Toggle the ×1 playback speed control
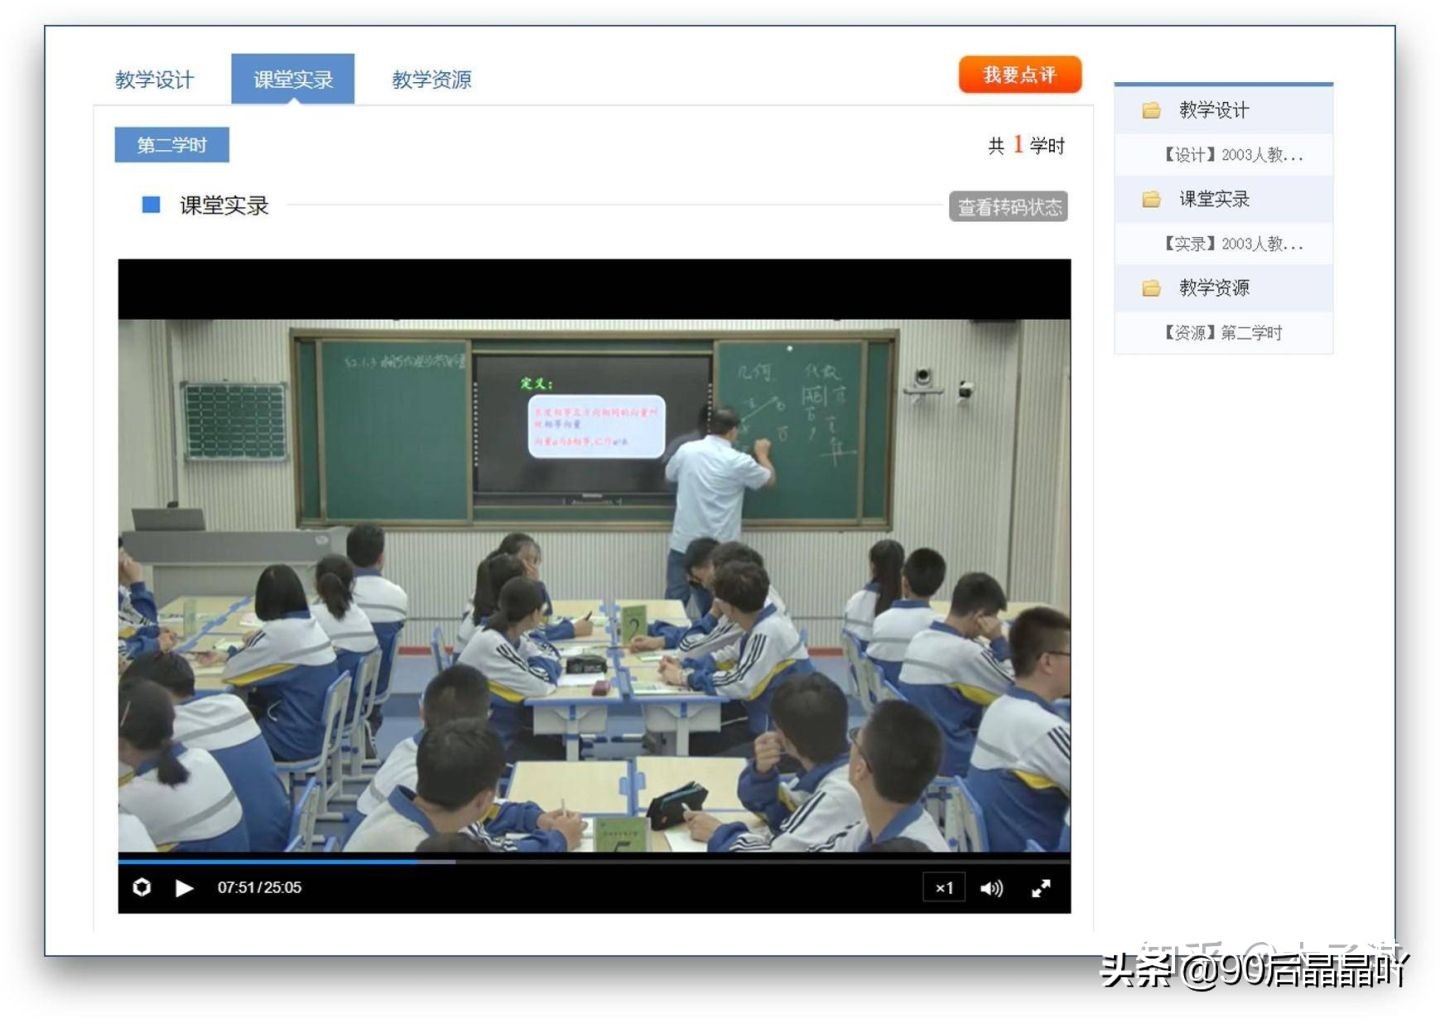Image resolution: width=1440 pixels, height=1019 pixels. (943, 887)
